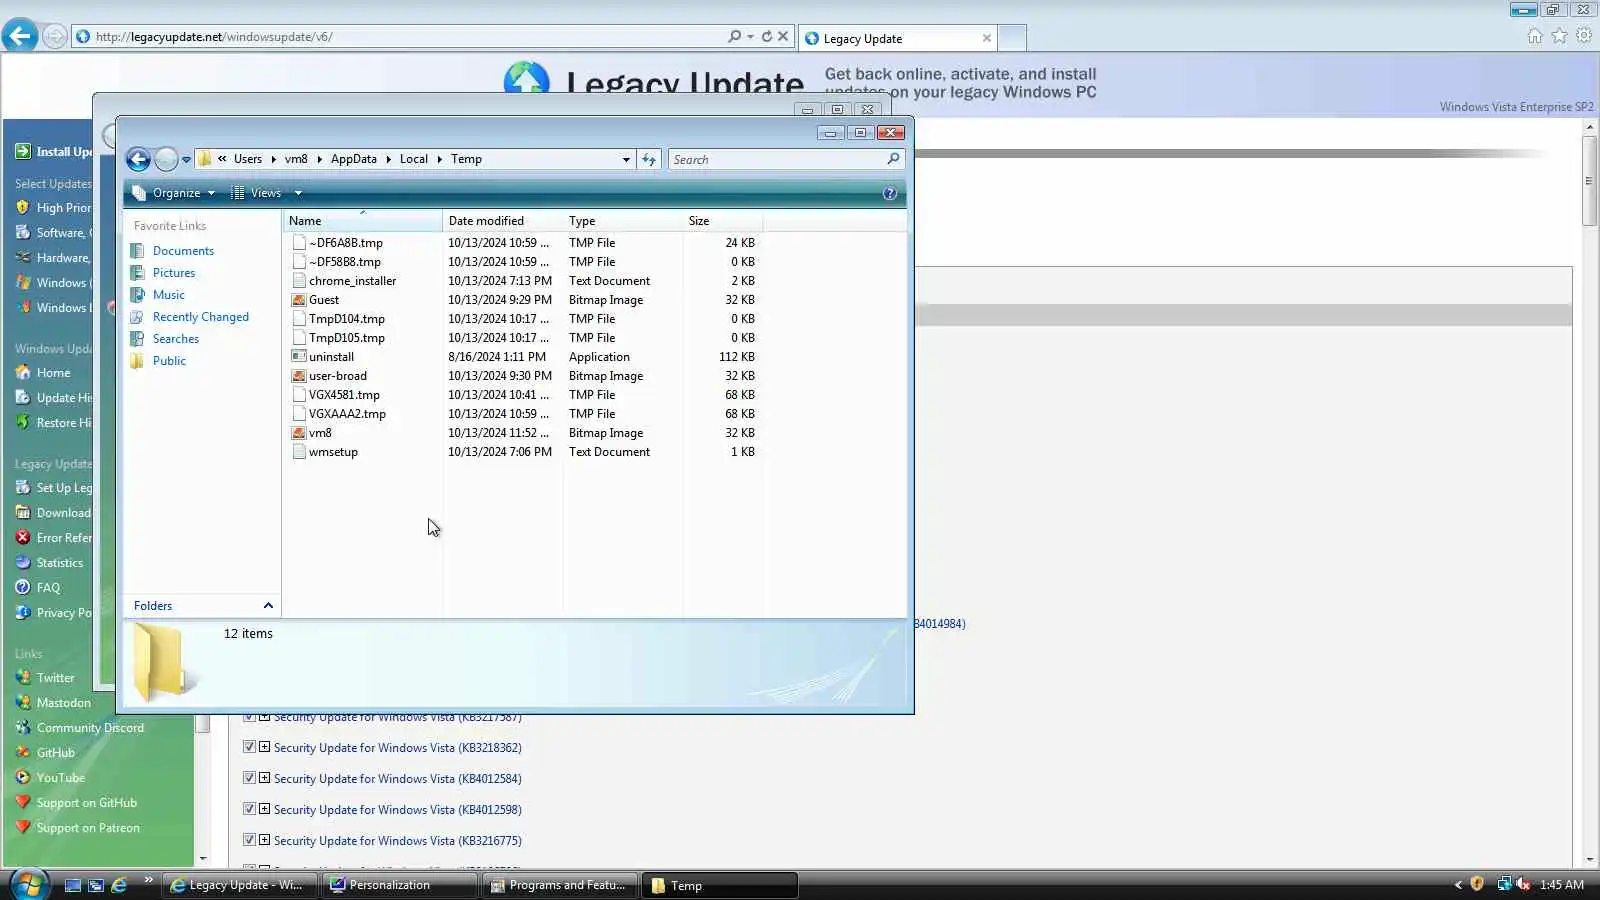Viewport: 1600px width, 900px height.
Task: Stop loading the page in Internet Explorer
Action: coord(783,36)
